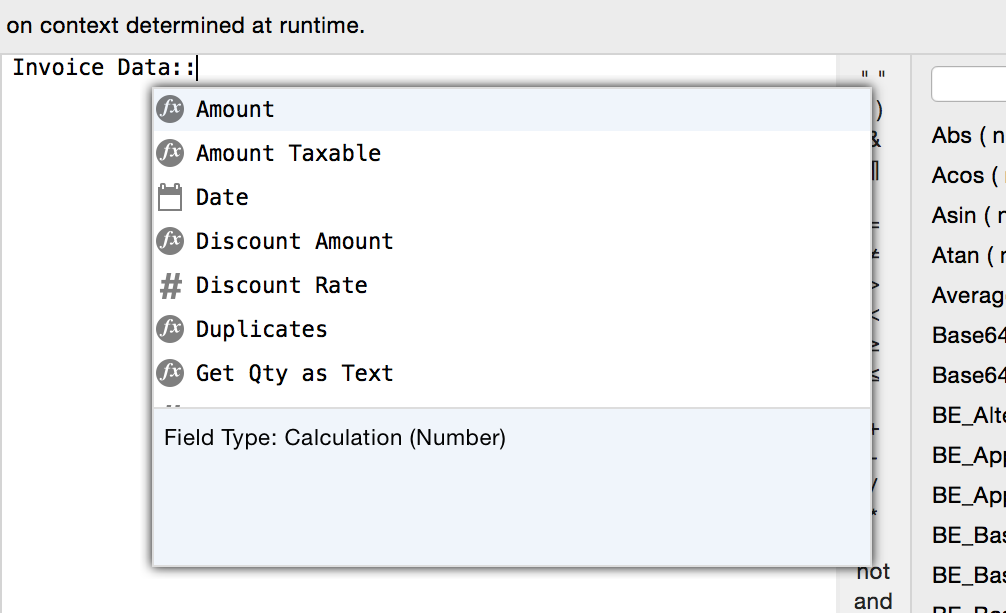The image size is (1006, 613).
Task: Click the fx icon beside Amount
Action: pos(170,109)
